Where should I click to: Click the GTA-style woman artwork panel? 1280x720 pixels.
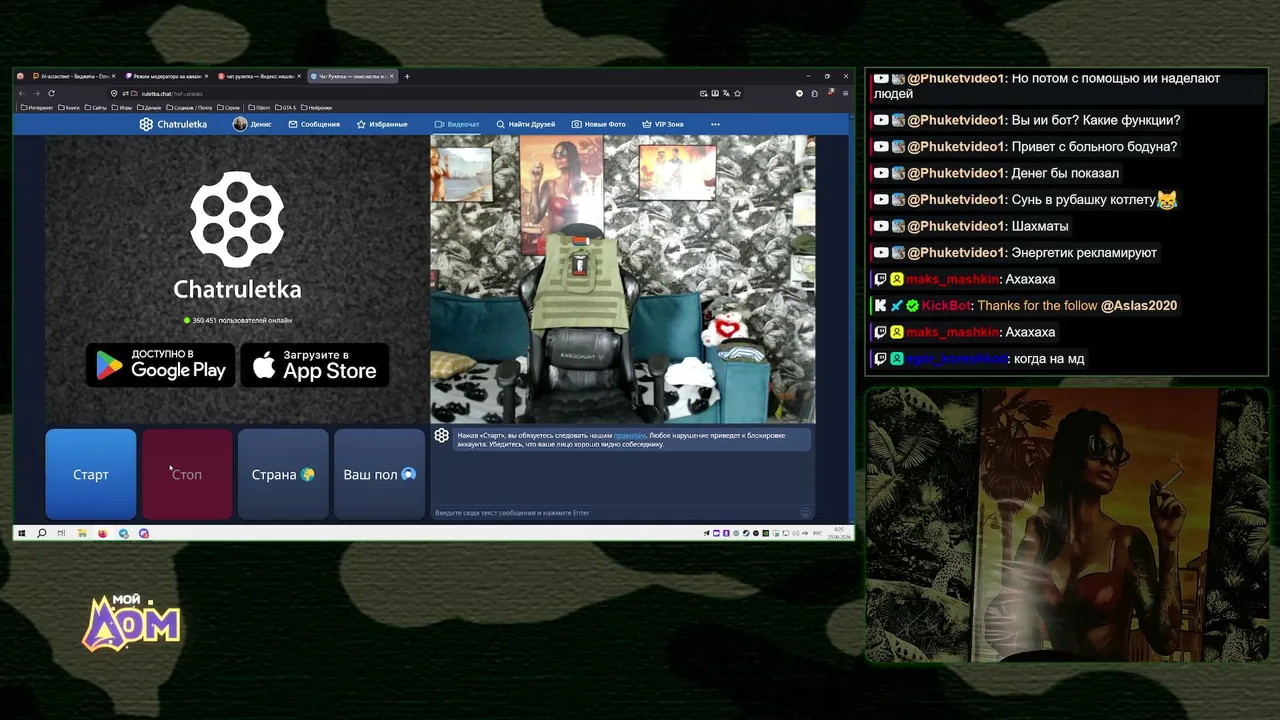1067,525
